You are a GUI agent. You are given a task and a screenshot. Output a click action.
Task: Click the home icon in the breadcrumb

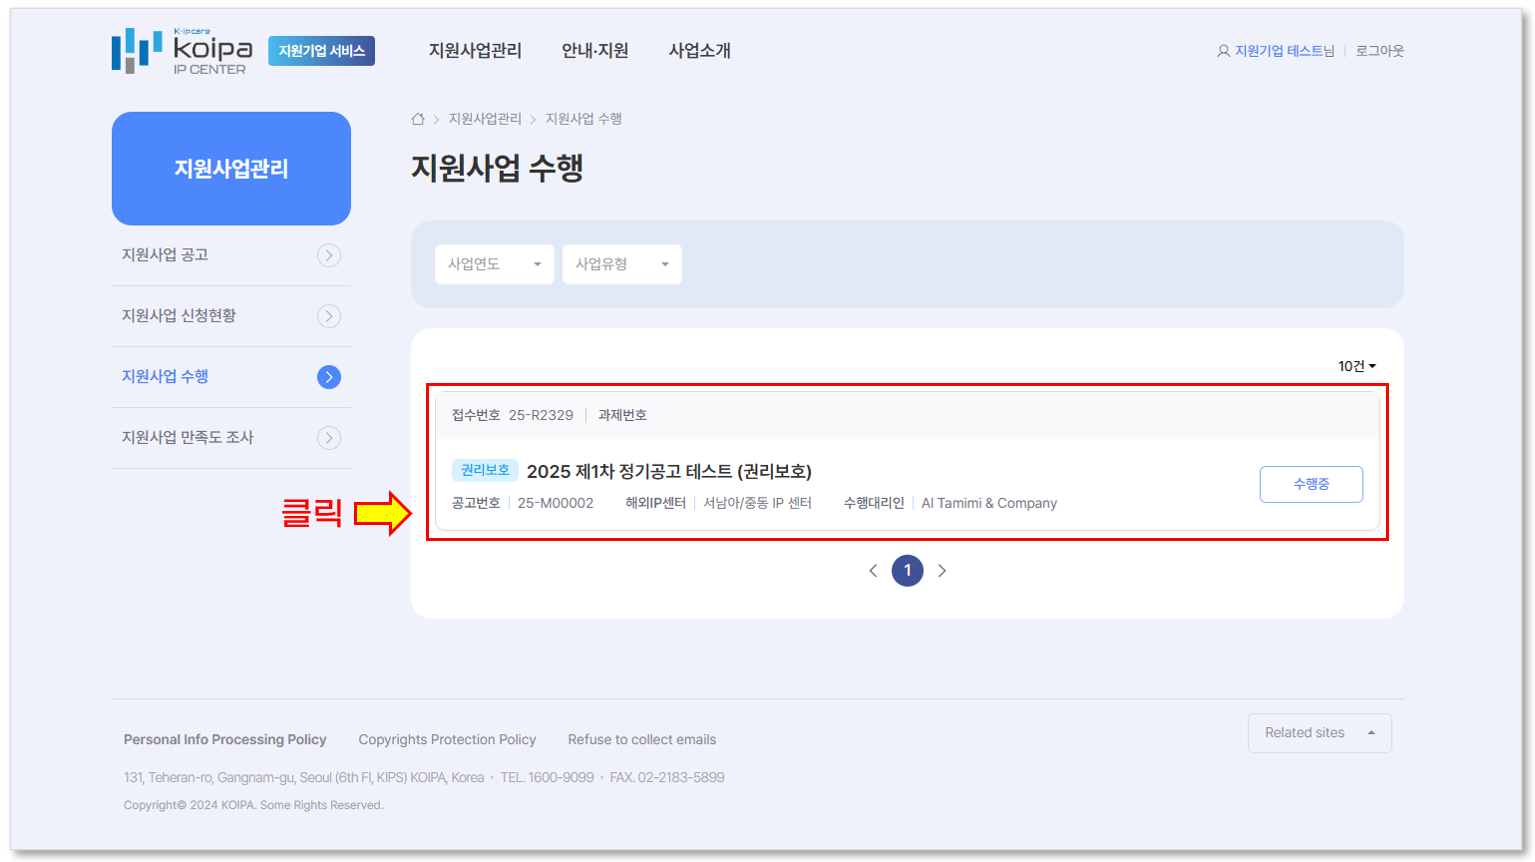[x=418, y=119]
